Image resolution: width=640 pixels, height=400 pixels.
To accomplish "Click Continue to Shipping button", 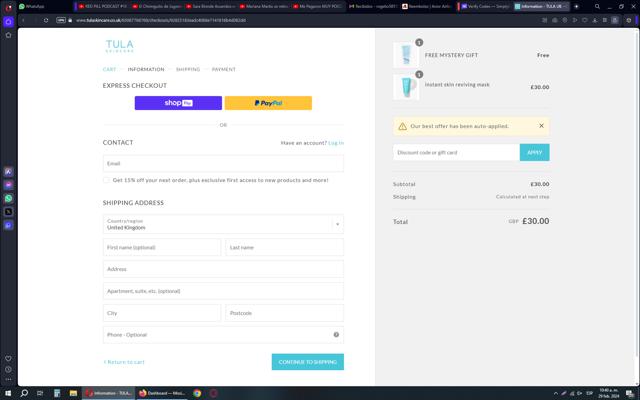I will pos(308,362).
